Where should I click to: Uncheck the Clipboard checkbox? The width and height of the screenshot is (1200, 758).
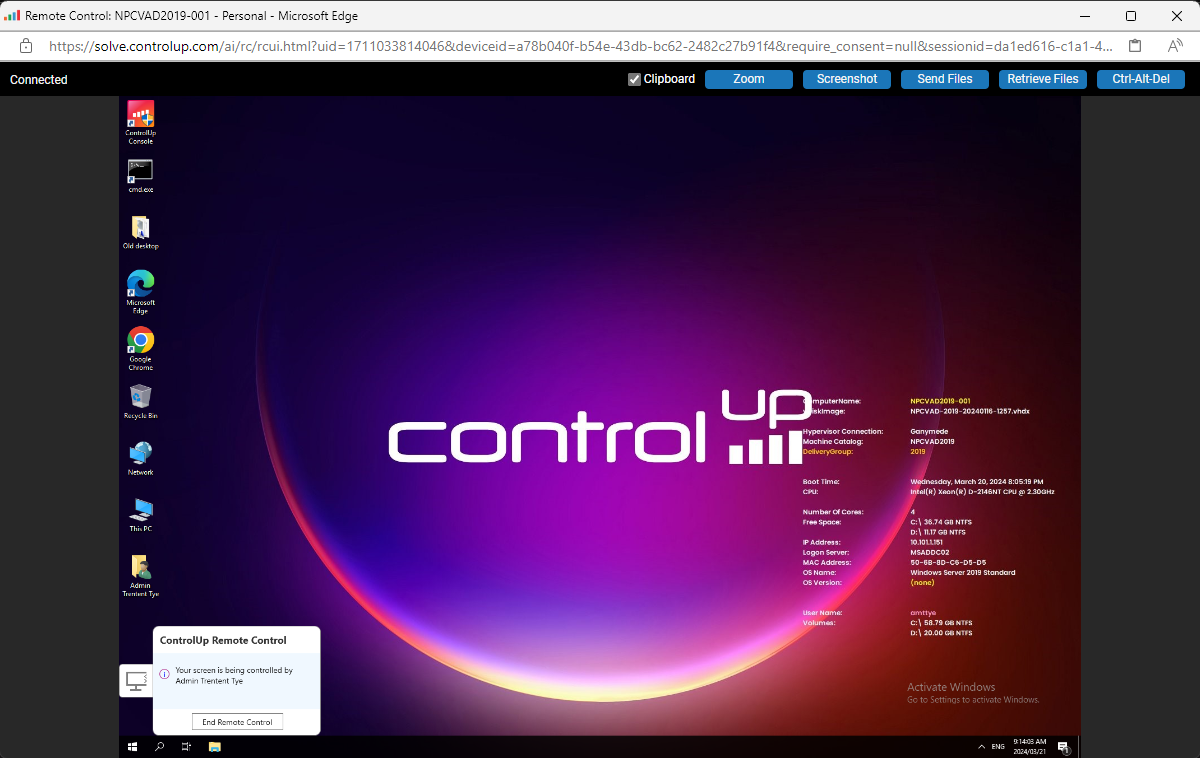click(634, 80)
